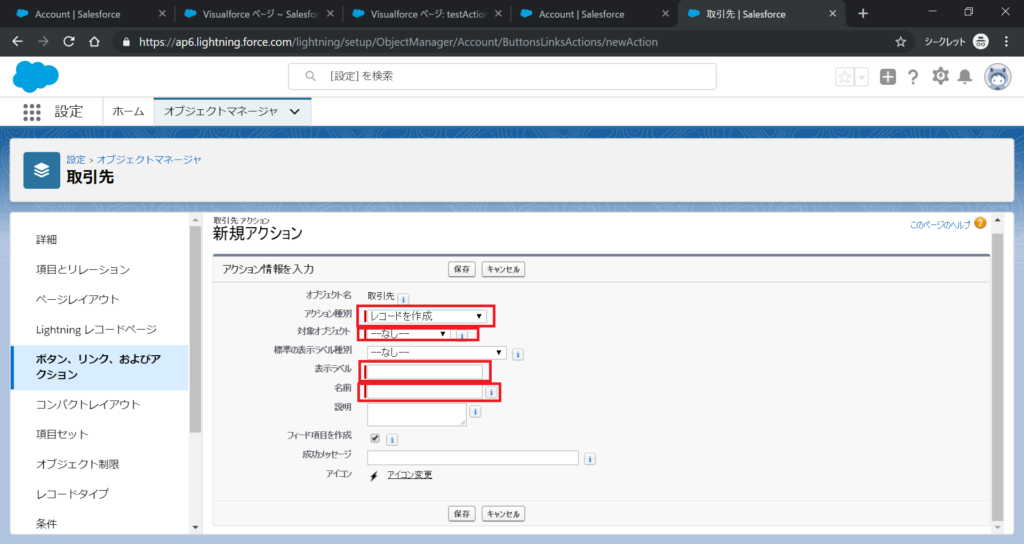Open the 標準の表示ラベル種別 dropdown
Image resolution: width=1024 pixels, height=544 pixels.
(x=437, y=352)
